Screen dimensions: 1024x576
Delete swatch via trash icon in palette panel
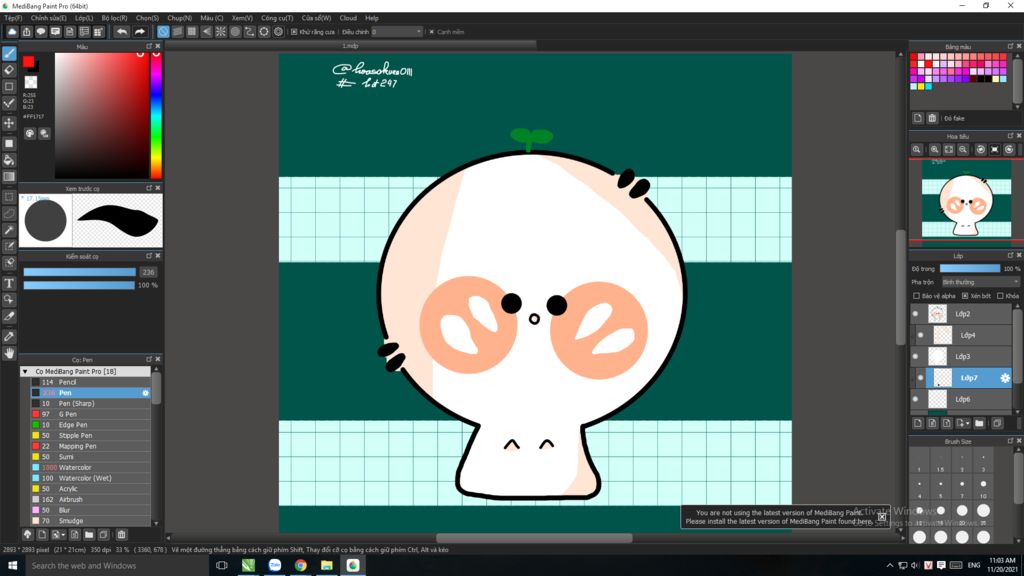click(932, 118)
